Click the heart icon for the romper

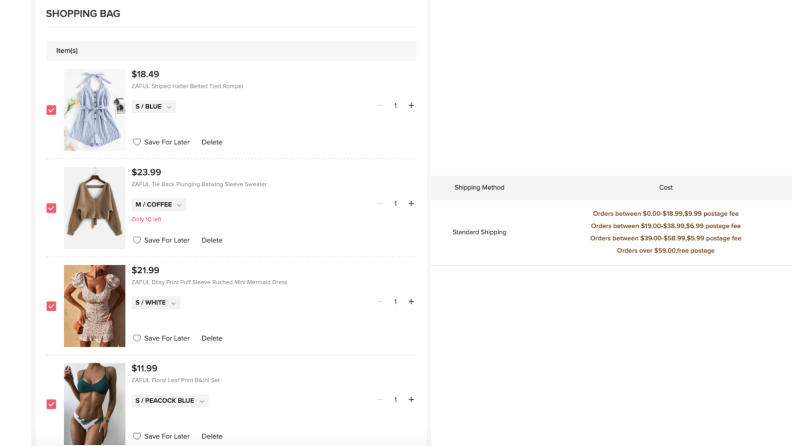(136, 142)
